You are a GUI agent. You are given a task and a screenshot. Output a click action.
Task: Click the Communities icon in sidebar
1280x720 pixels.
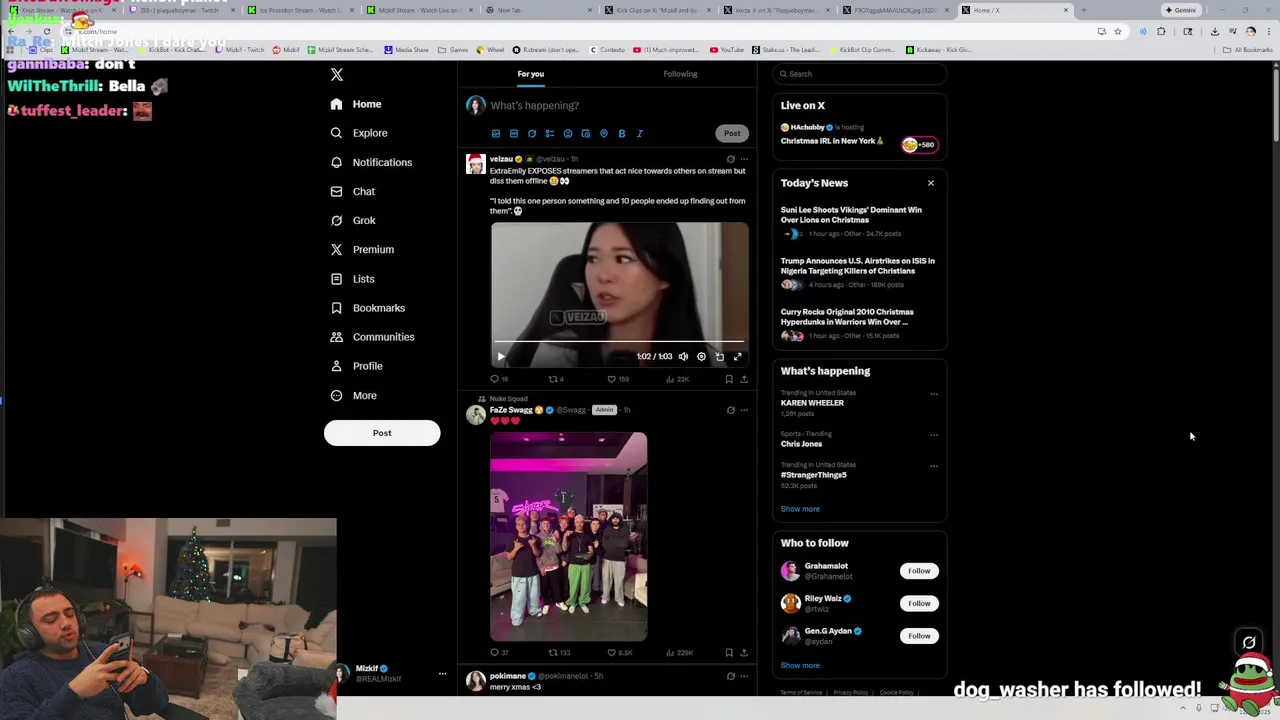click(x=336, y=337)
